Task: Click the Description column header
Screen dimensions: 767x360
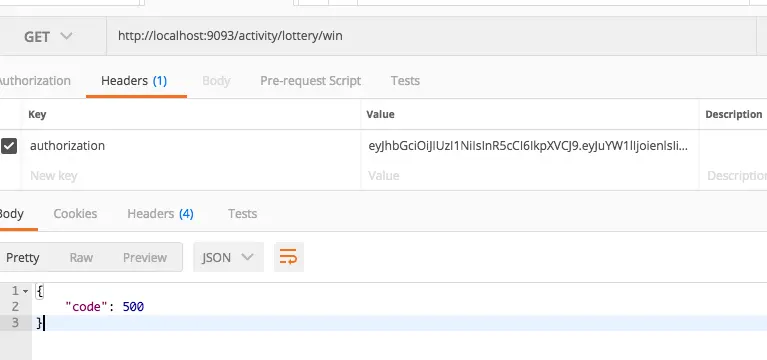Action: tap(733, 114)
